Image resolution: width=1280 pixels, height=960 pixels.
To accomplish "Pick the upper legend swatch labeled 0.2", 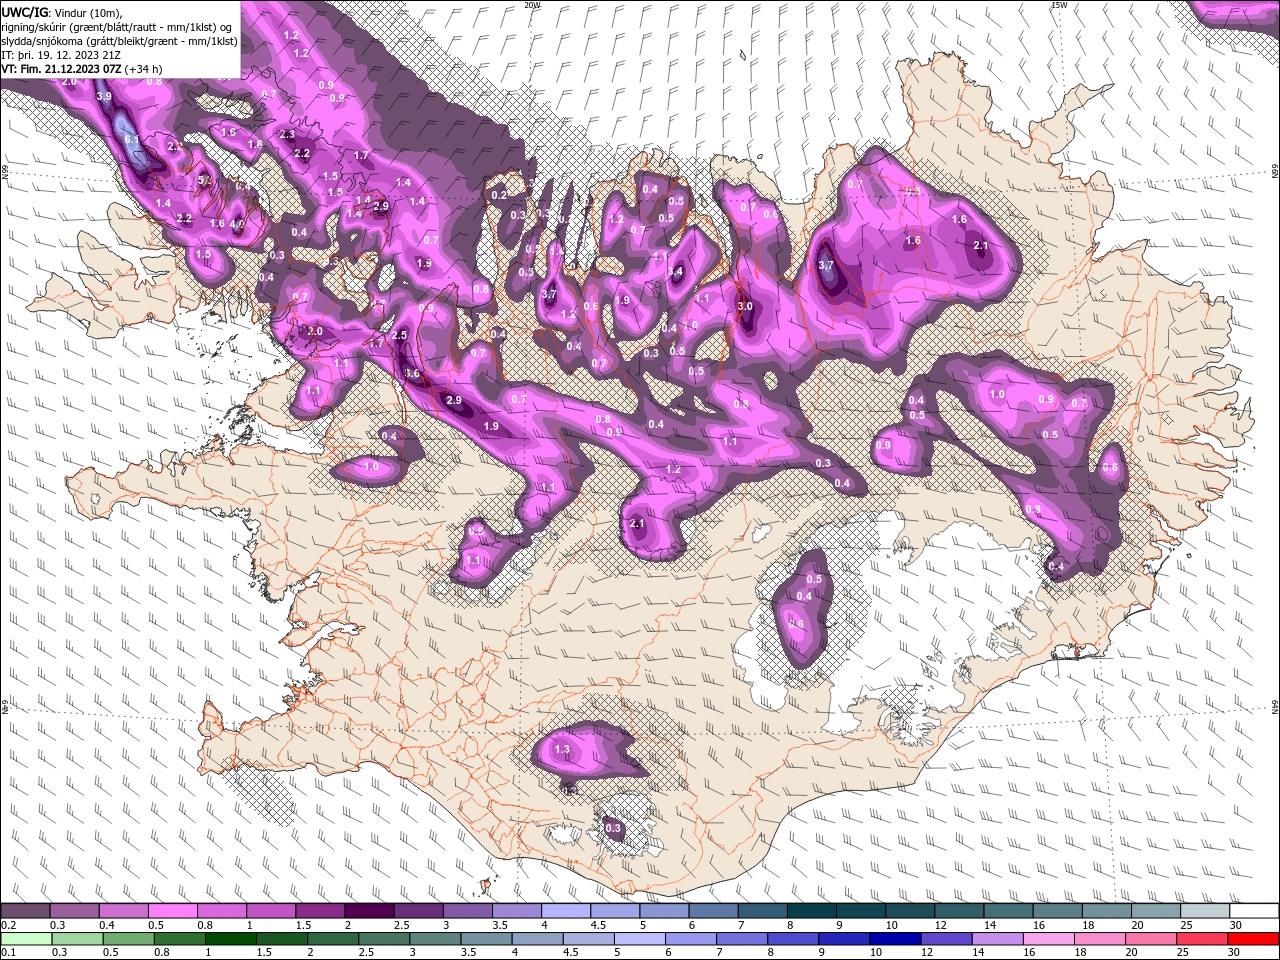I will (x=25, y=911).
